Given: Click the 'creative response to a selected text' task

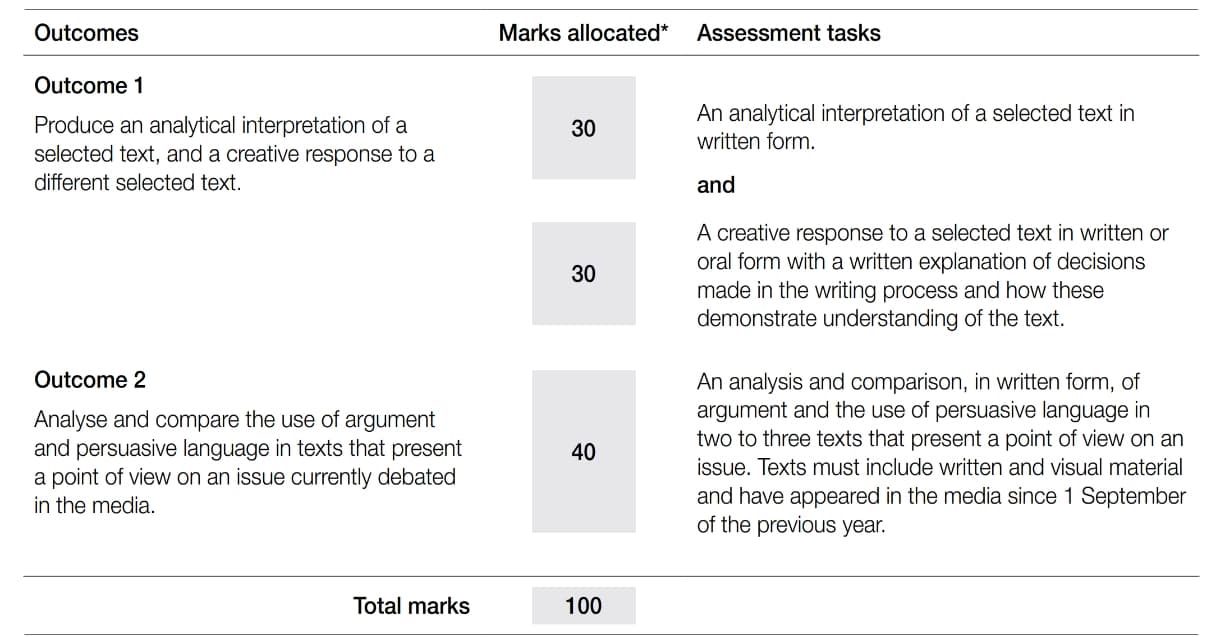Looking at the screenshot, I should click(933, 276).
